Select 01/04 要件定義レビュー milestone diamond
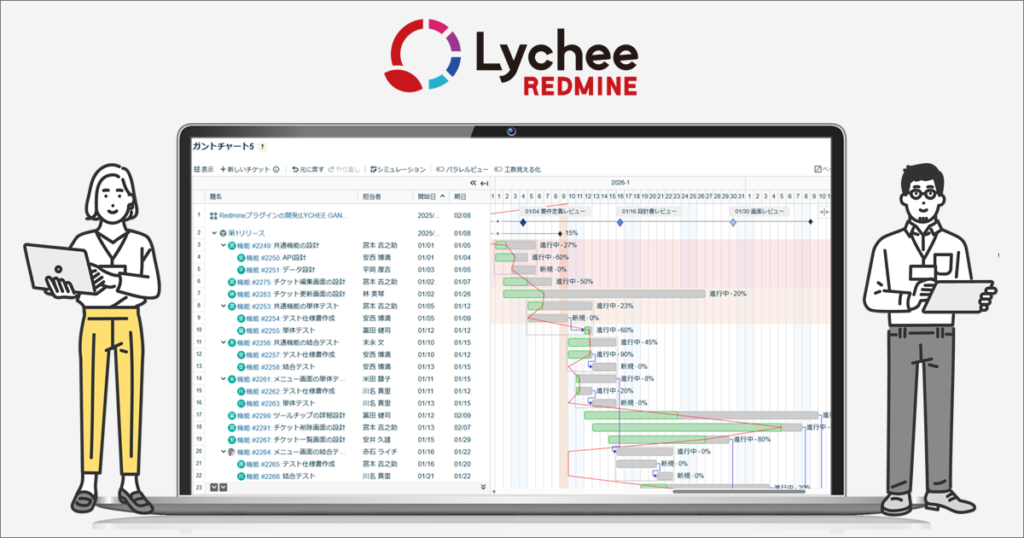Screen dimensions: 1024x538 523,223
